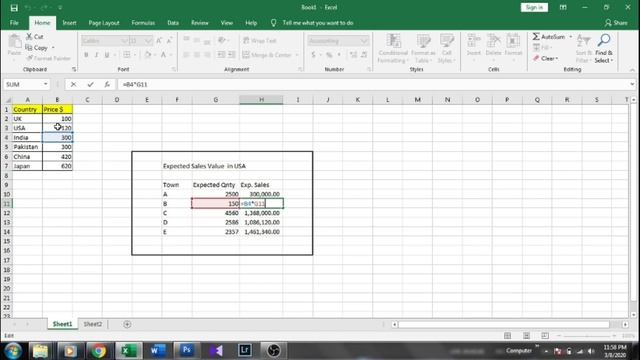Toggle Underline formatting
The height and width of the screenshot is (360, 640).
tap(107, 55)
